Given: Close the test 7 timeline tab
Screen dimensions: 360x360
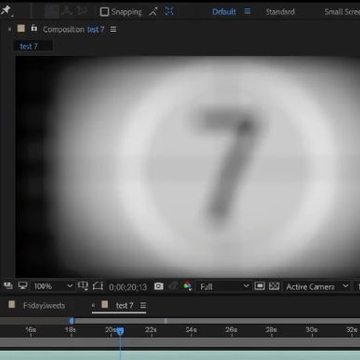Looking at the screenshot, I should (93, 305).
